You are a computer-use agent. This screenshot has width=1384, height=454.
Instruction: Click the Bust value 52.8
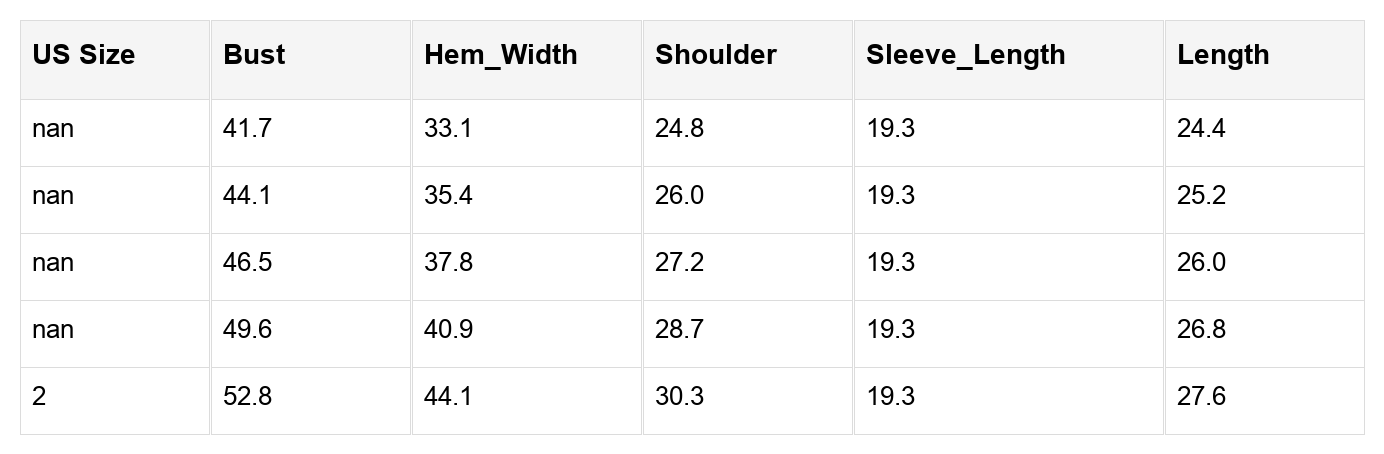tap(247, 397)
